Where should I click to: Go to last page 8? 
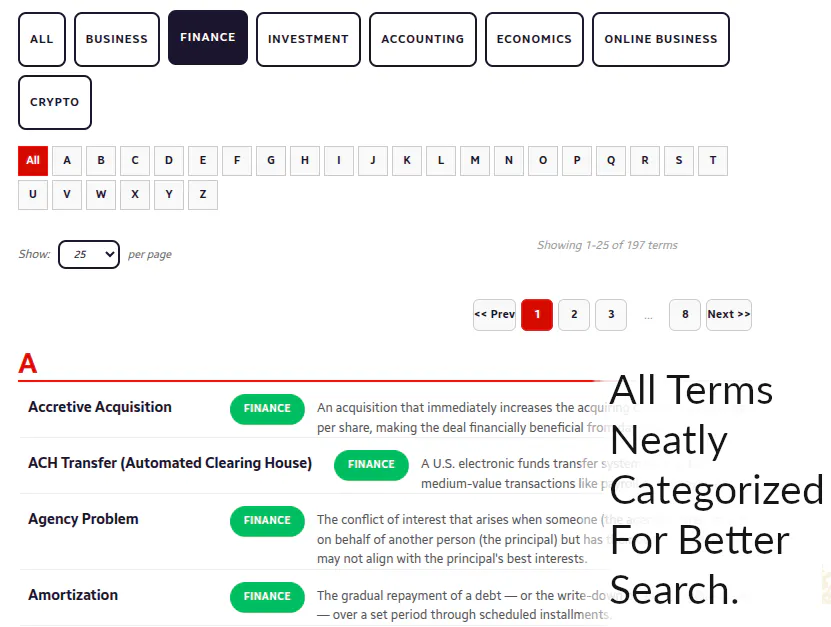685,315
